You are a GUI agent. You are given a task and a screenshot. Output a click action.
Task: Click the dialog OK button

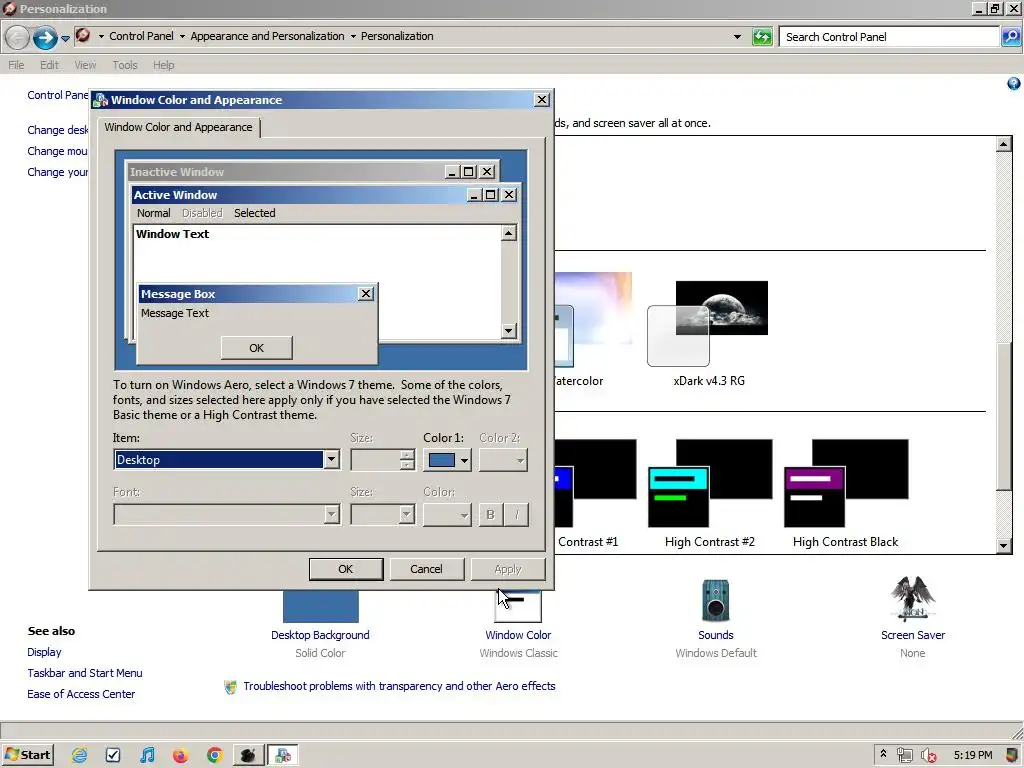[345, 569]
